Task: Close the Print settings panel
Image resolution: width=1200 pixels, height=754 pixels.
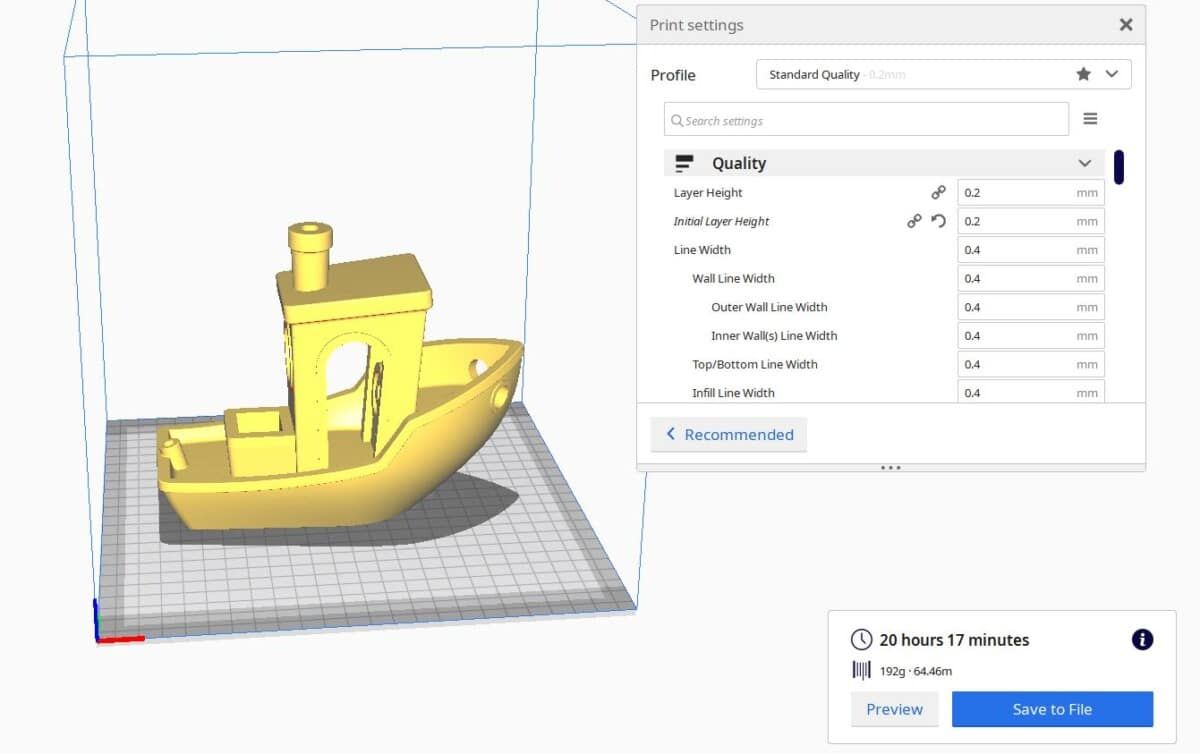Action: [1125, 24]
